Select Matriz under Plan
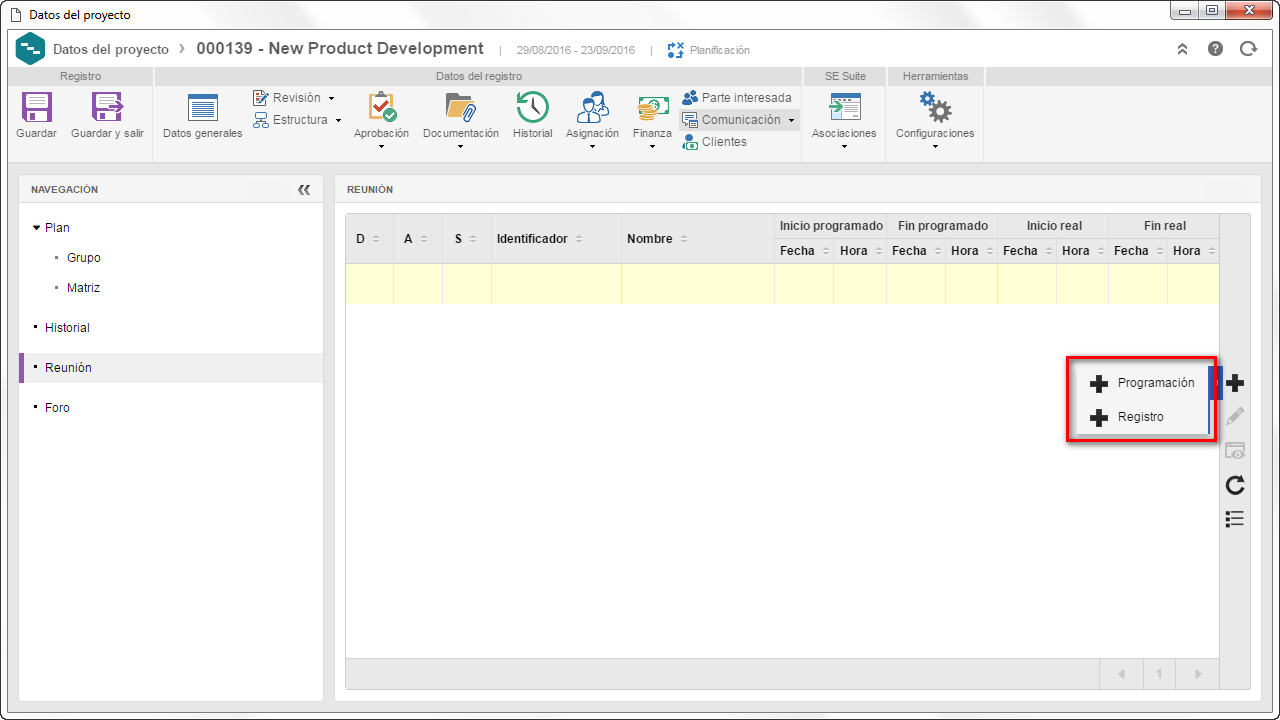 84,288
